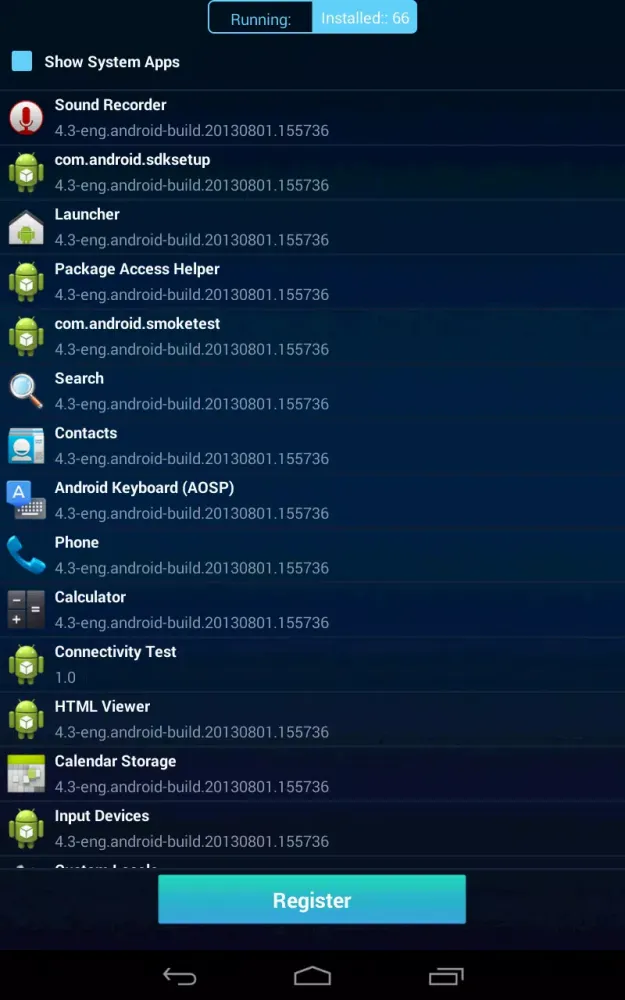Tap the version string under Calendar Storage
625x1000 pixels.
tap(192, 786)
